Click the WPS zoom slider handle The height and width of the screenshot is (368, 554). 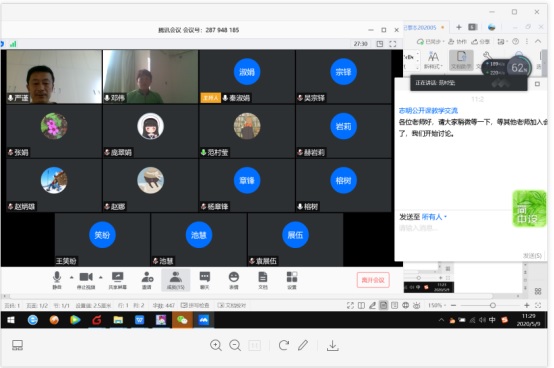[493, 305]
